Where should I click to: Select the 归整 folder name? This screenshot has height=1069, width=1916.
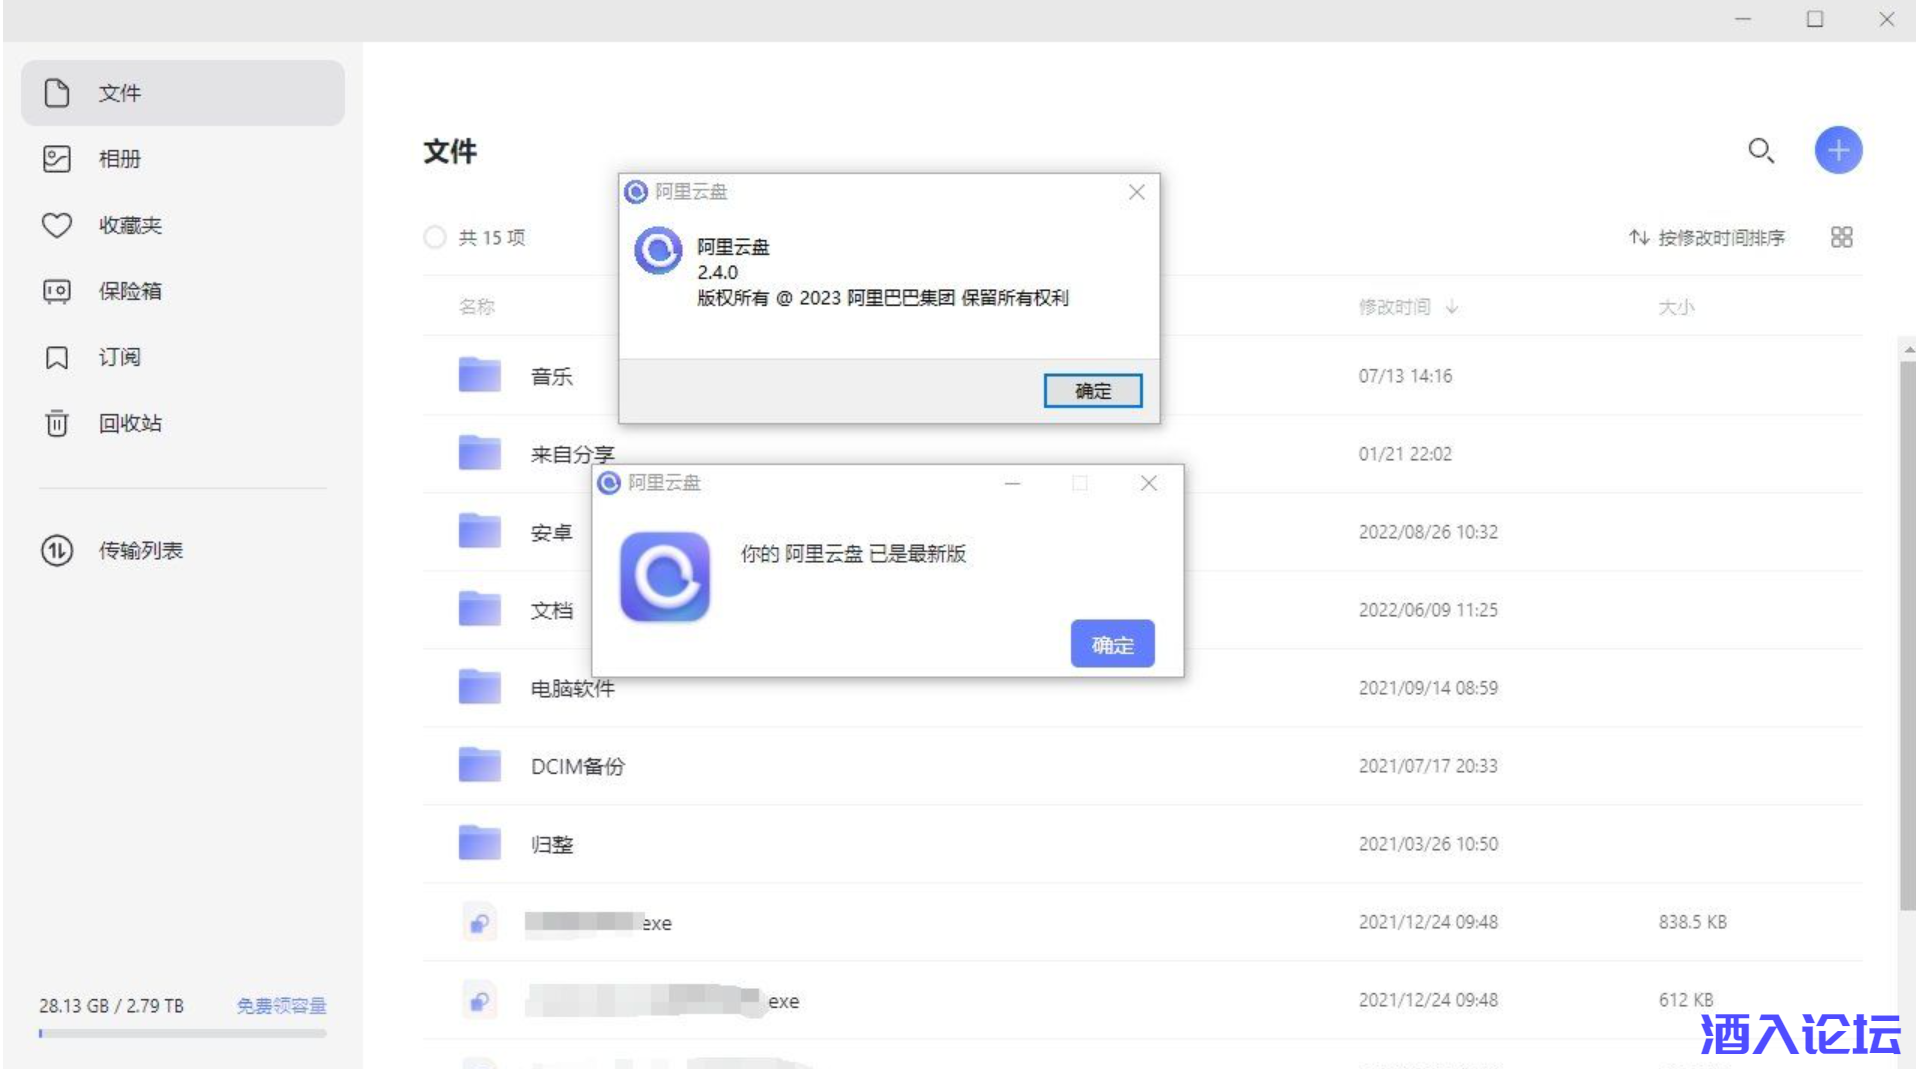click(x=551, y=844)
